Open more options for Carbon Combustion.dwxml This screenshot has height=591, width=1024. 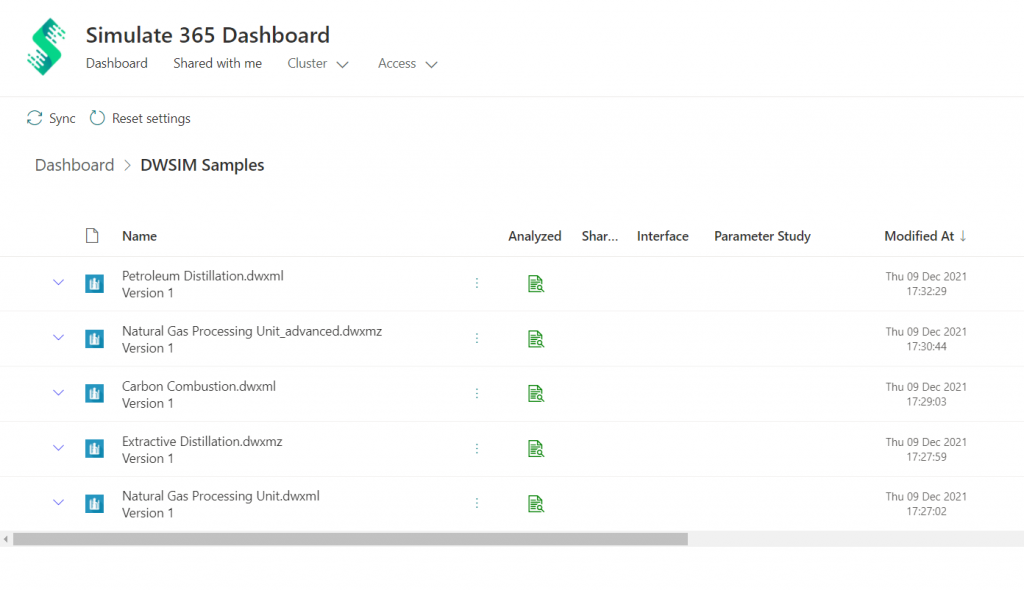point(477,394)
